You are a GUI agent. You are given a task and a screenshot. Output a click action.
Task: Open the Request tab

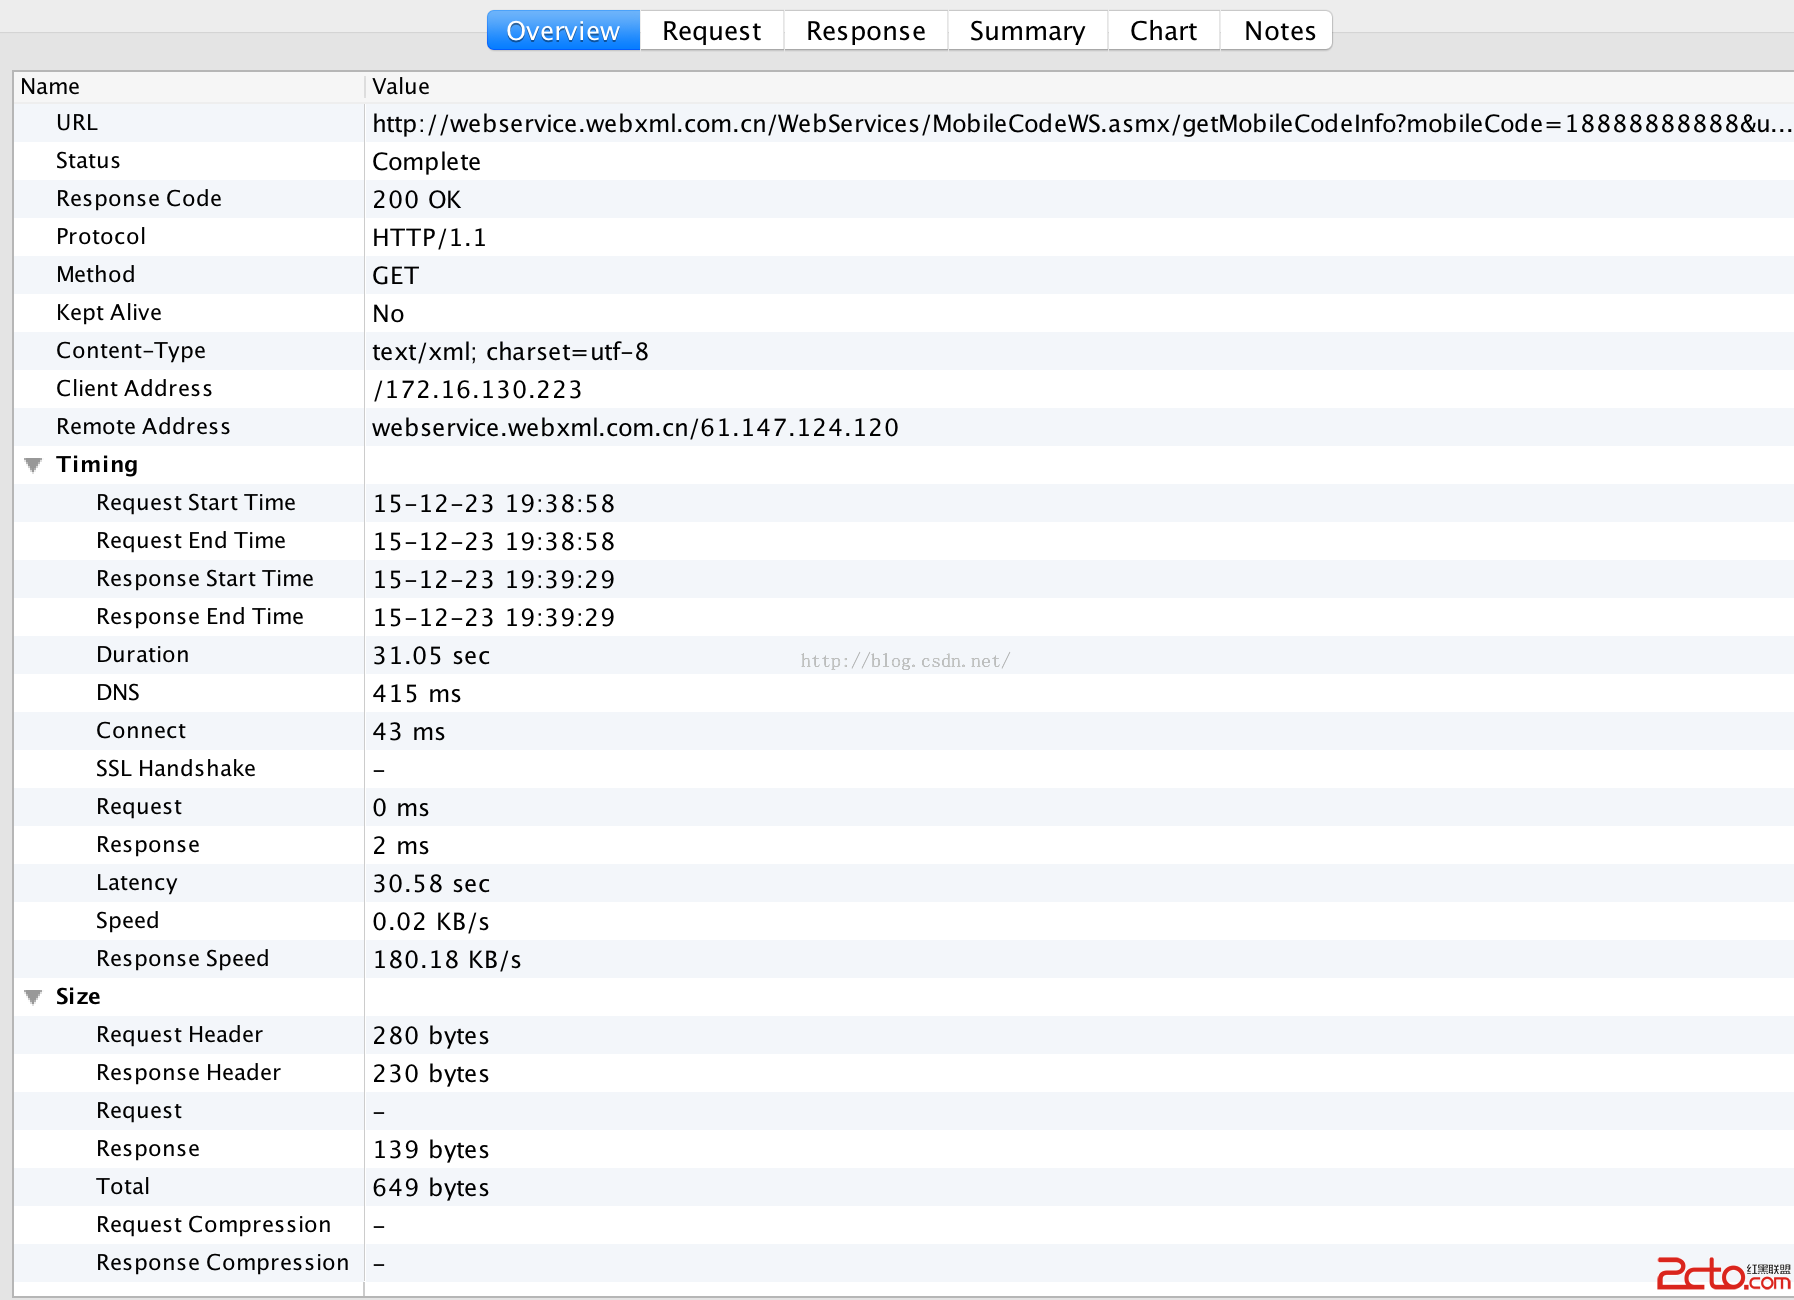pos(711,31)
